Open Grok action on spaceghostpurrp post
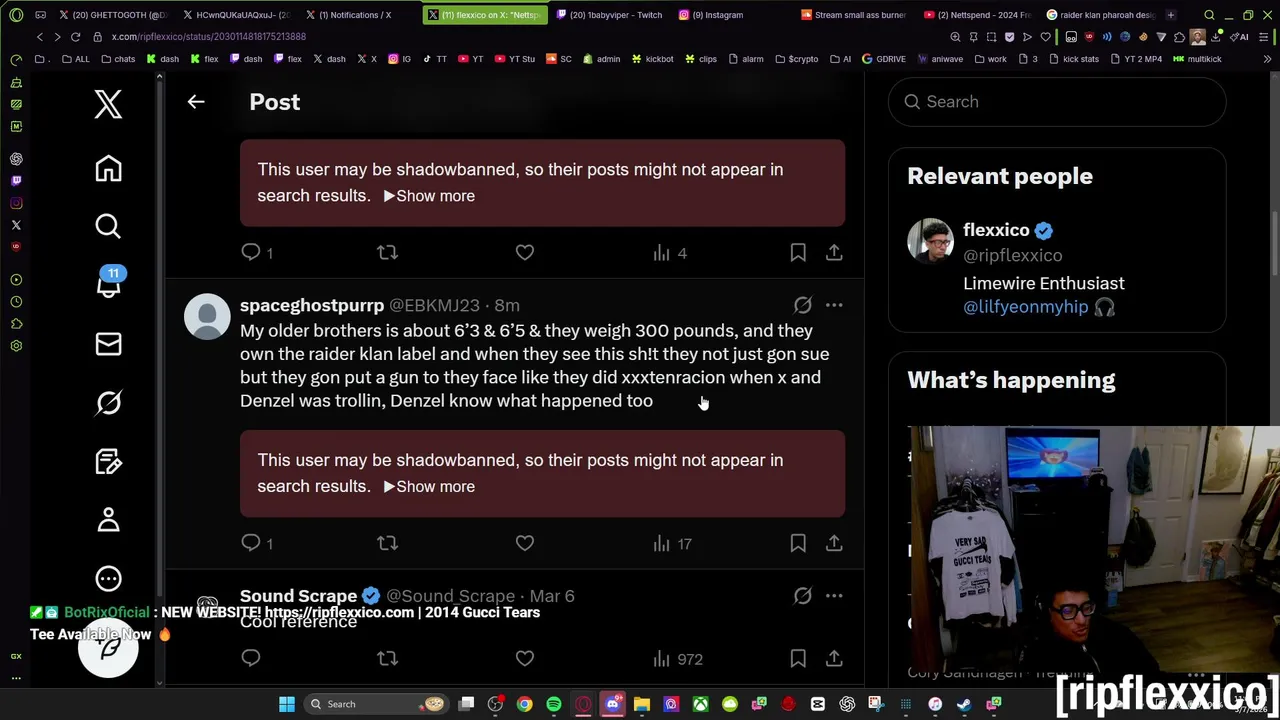Screen dimensions: 1280x720 point(803,305)
